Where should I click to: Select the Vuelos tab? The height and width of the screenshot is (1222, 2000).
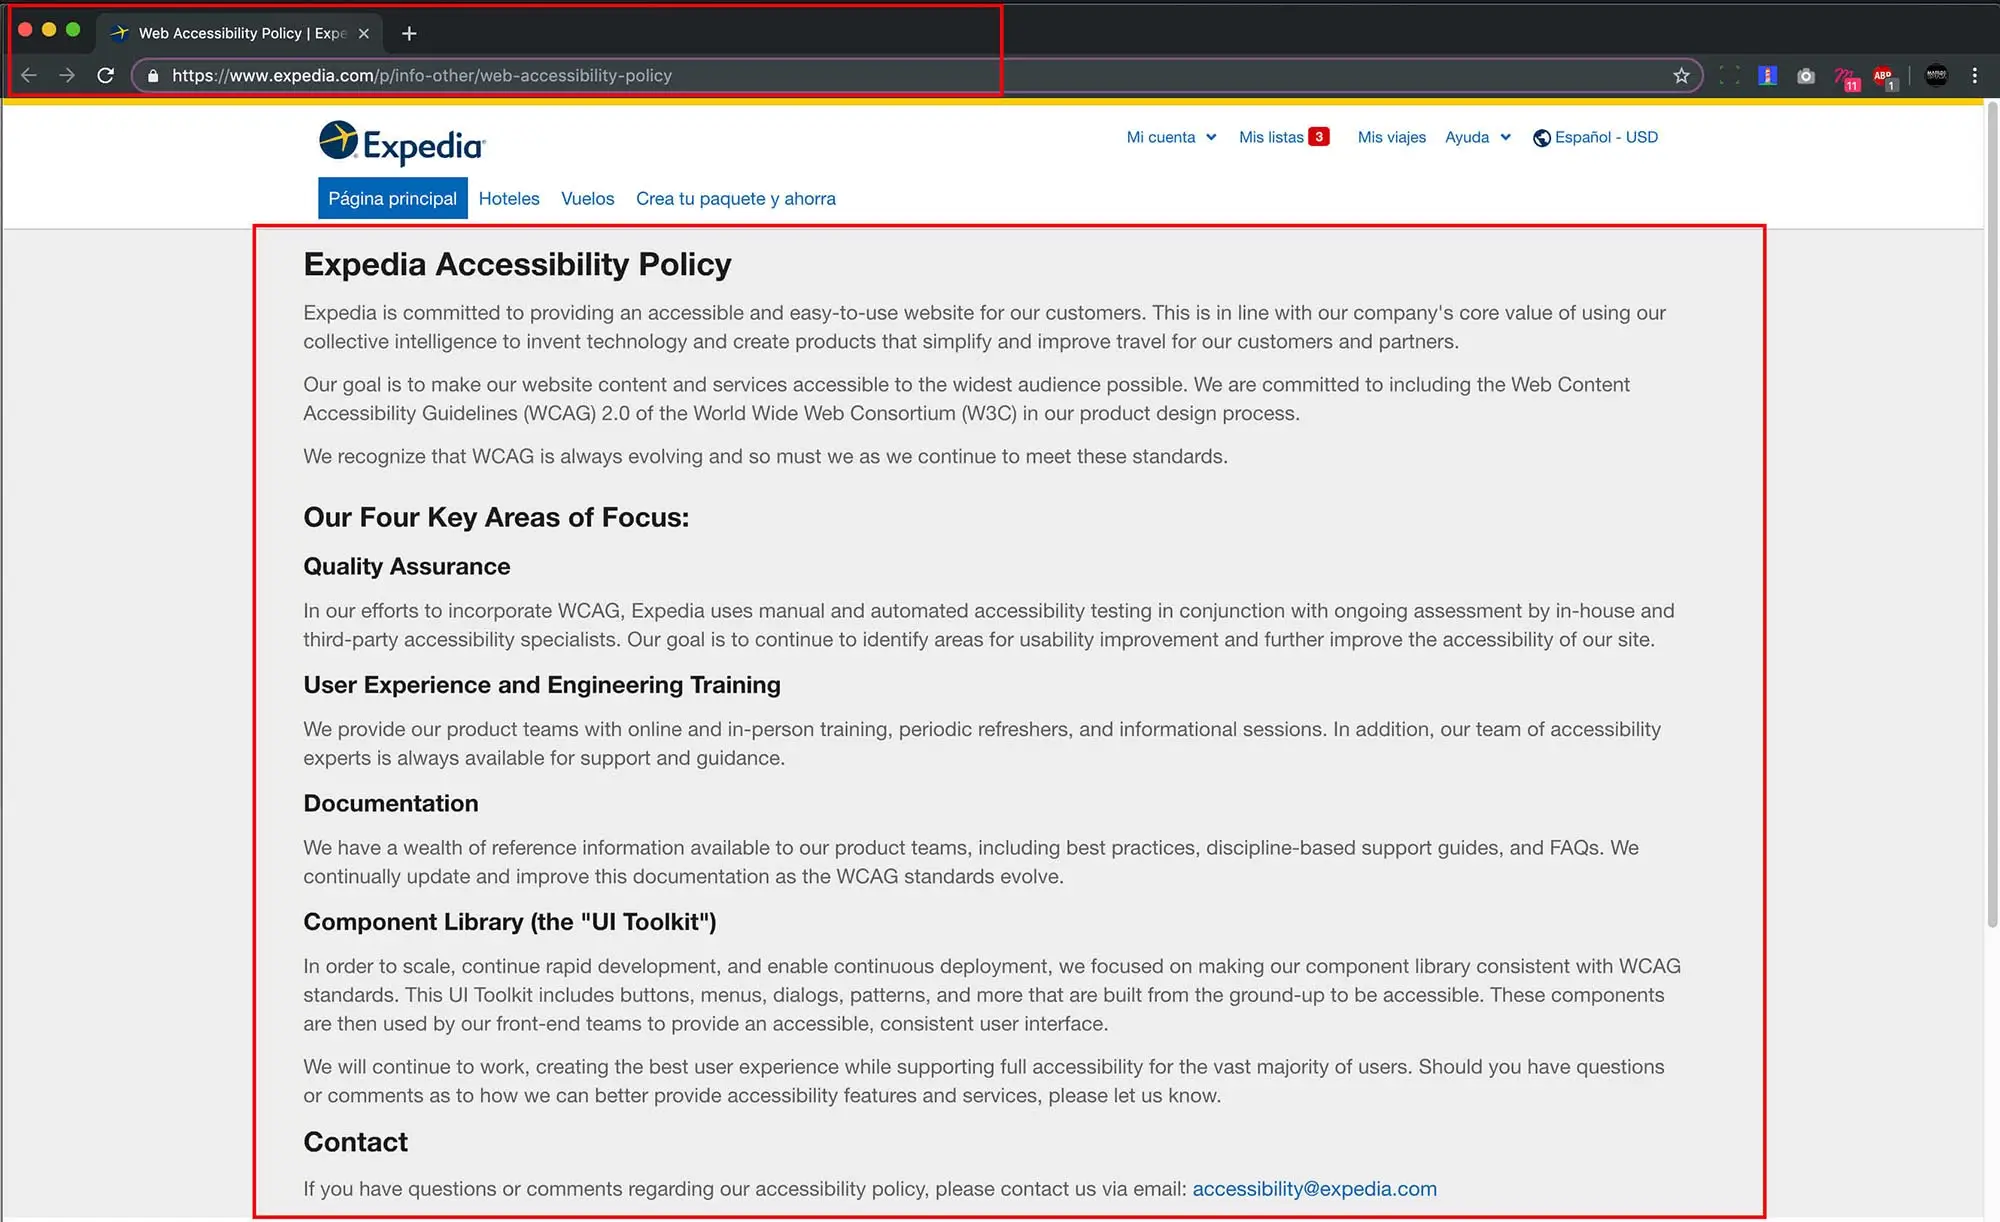pyautogui.click(x=587, y=199)
